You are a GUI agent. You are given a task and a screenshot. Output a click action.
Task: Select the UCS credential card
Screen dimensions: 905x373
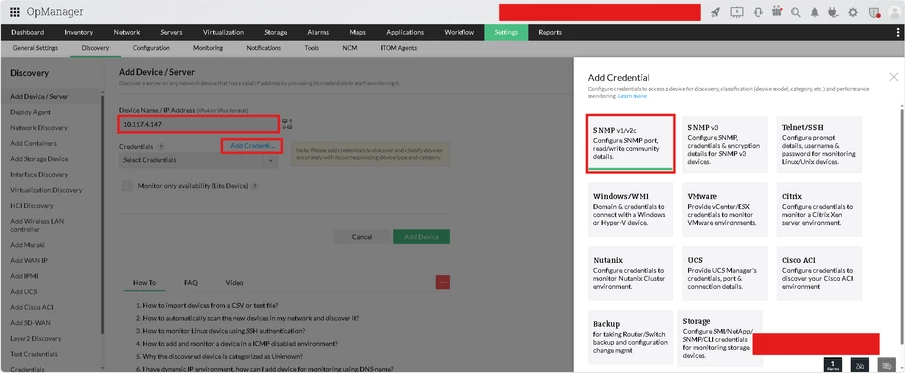[725, 273]
